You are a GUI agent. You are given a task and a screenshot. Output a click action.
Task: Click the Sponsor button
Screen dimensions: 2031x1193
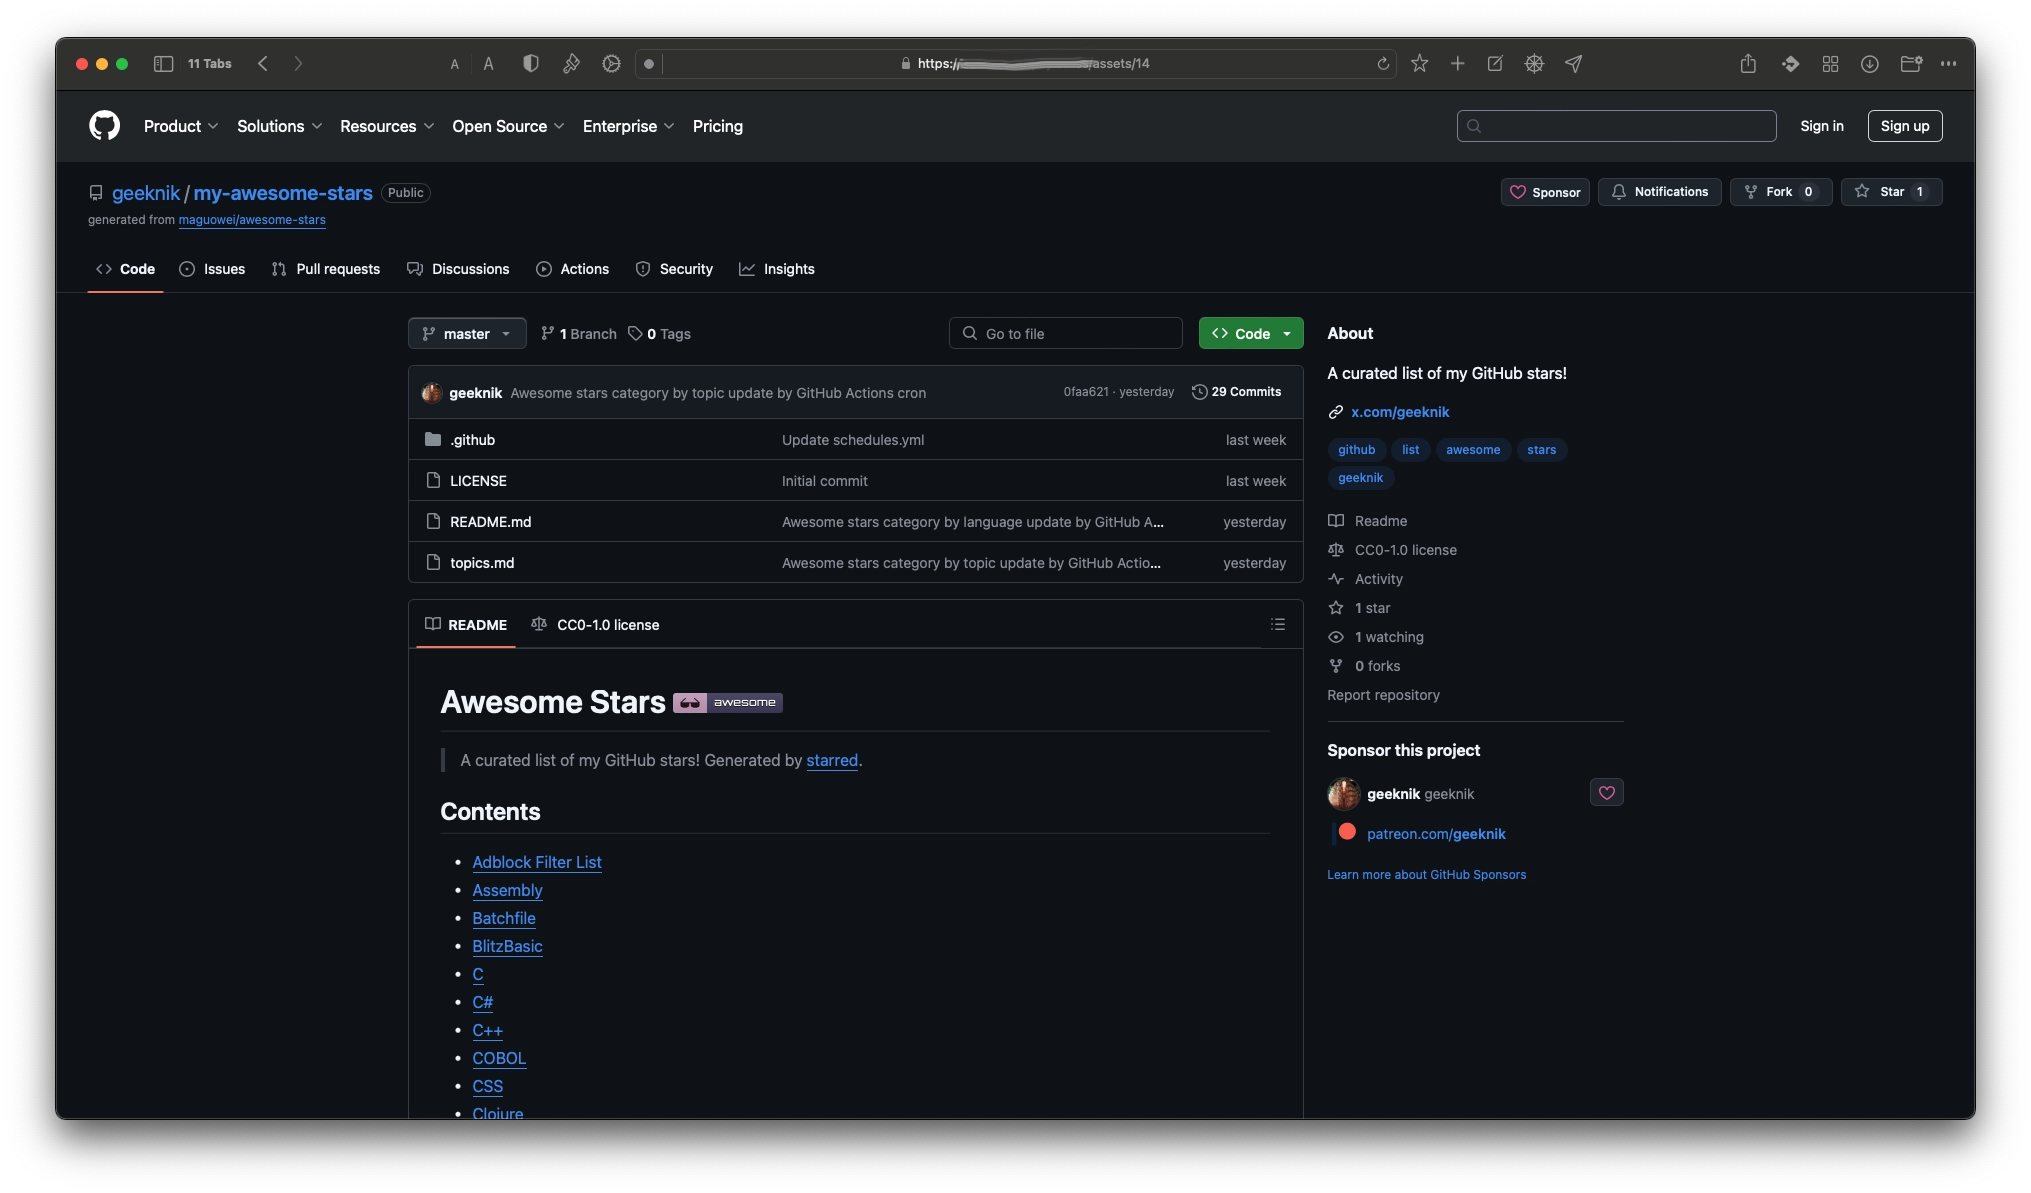[x=1544, y=192]
